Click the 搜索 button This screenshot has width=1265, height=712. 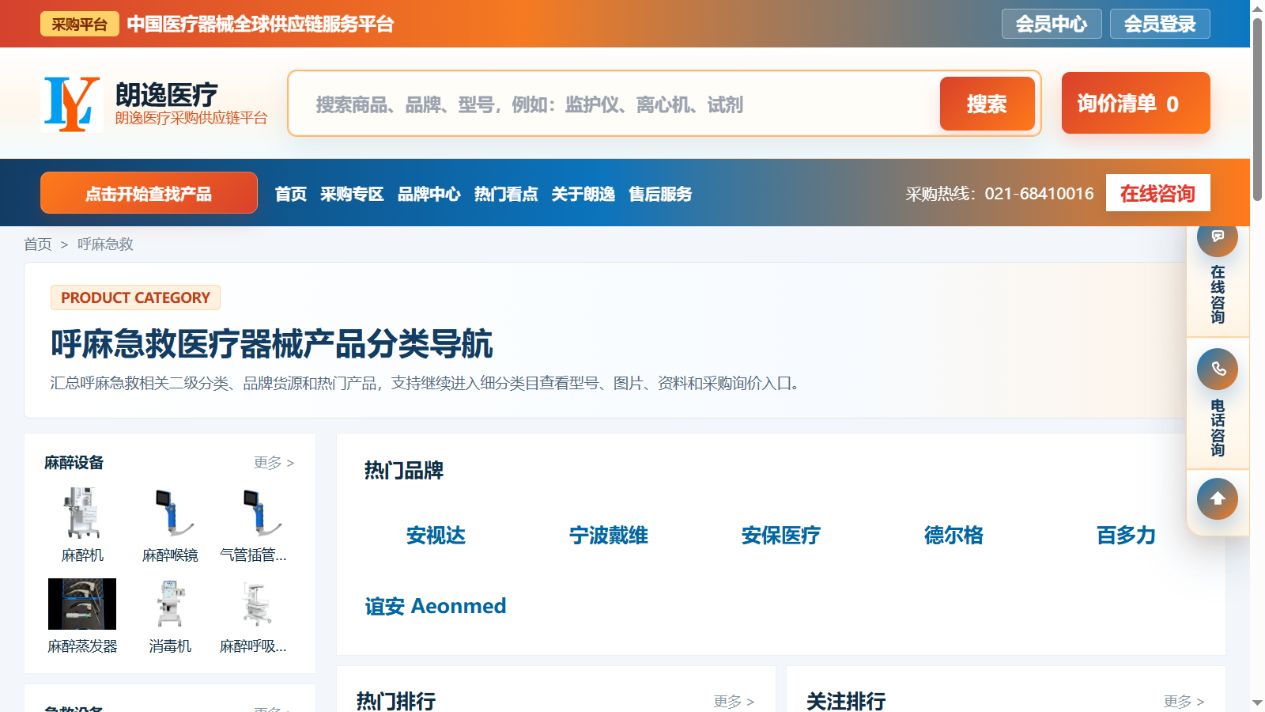(x=987, y=104)
